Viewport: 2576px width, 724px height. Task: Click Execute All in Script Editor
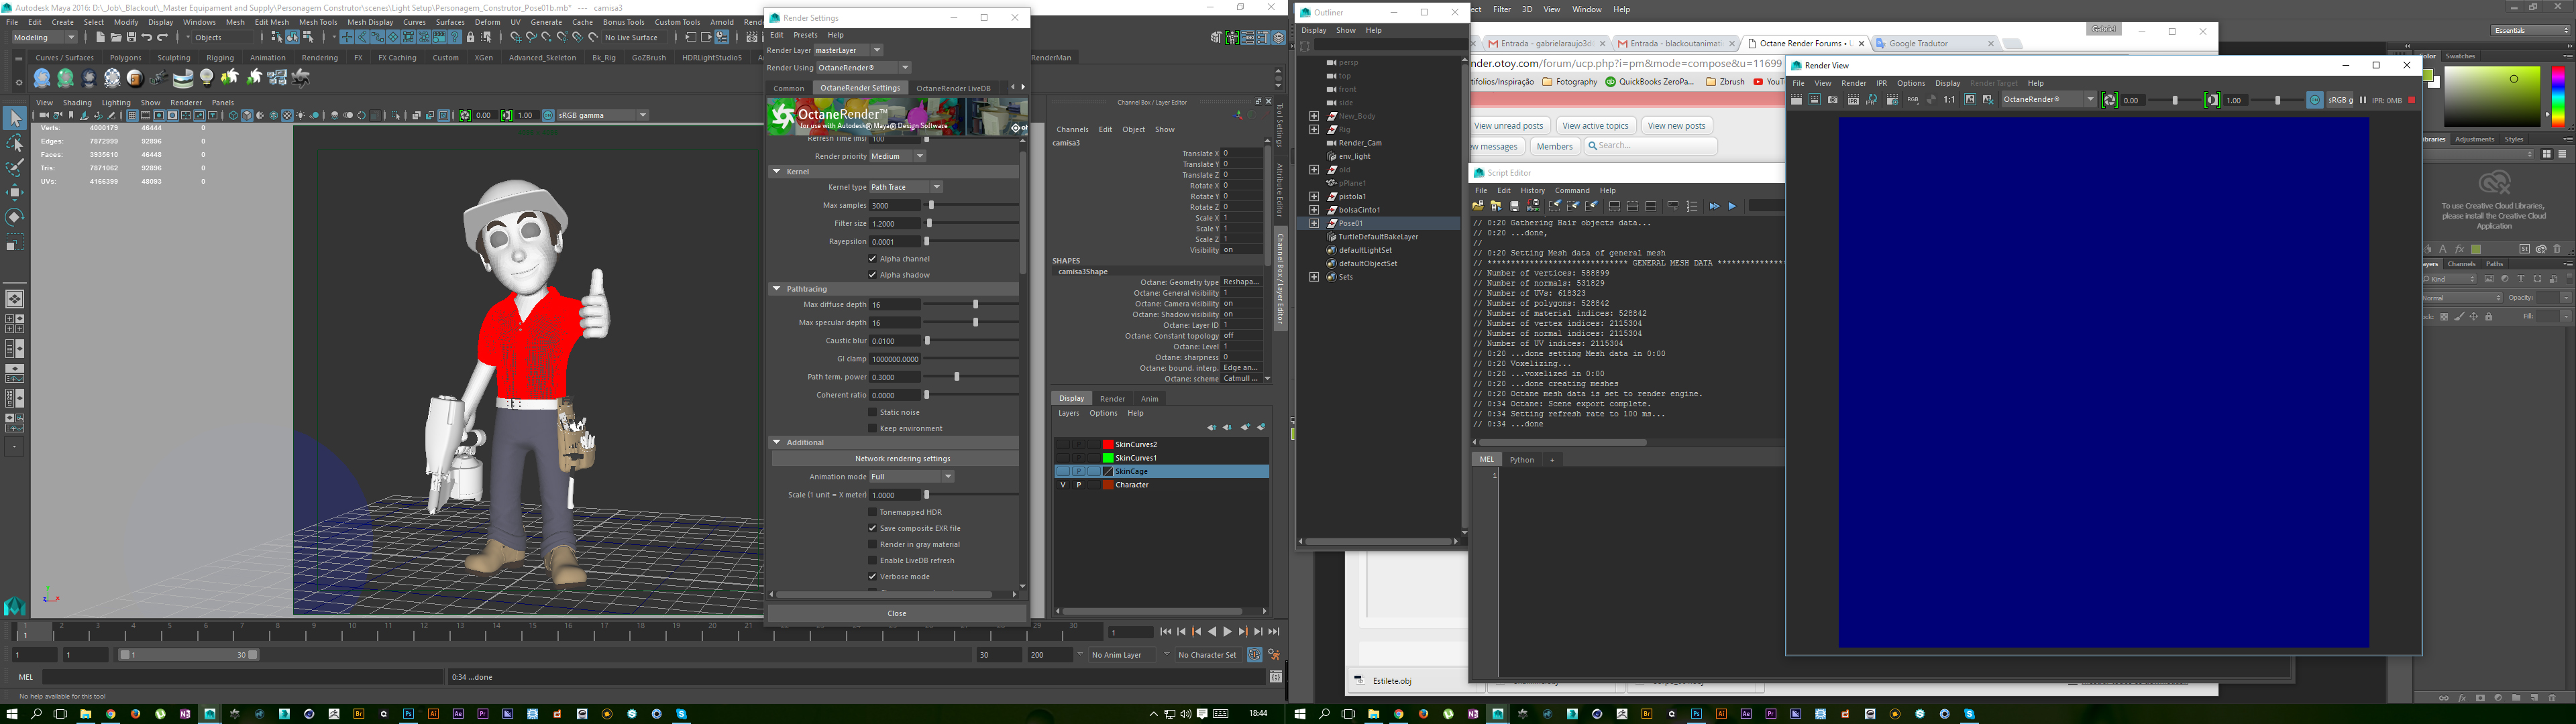point(1714,206)
